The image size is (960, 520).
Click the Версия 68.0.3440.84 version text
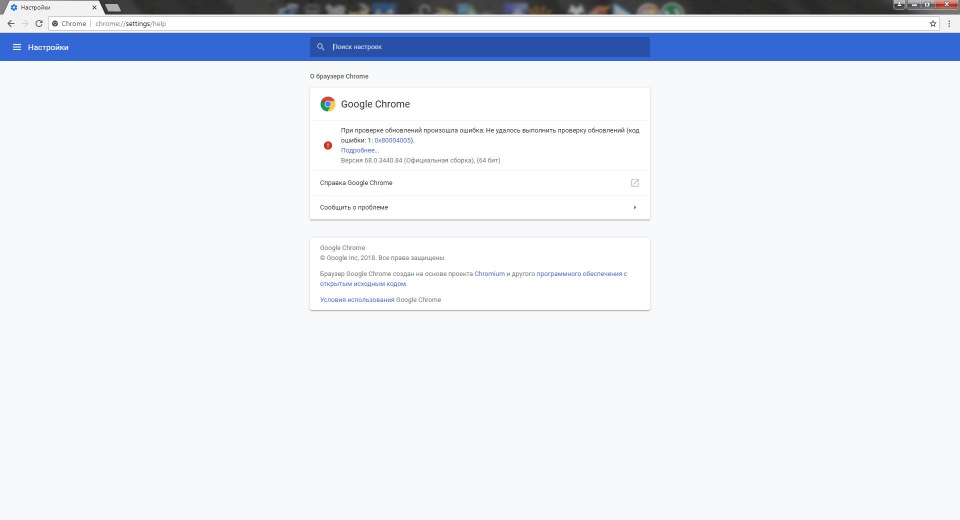420,160
